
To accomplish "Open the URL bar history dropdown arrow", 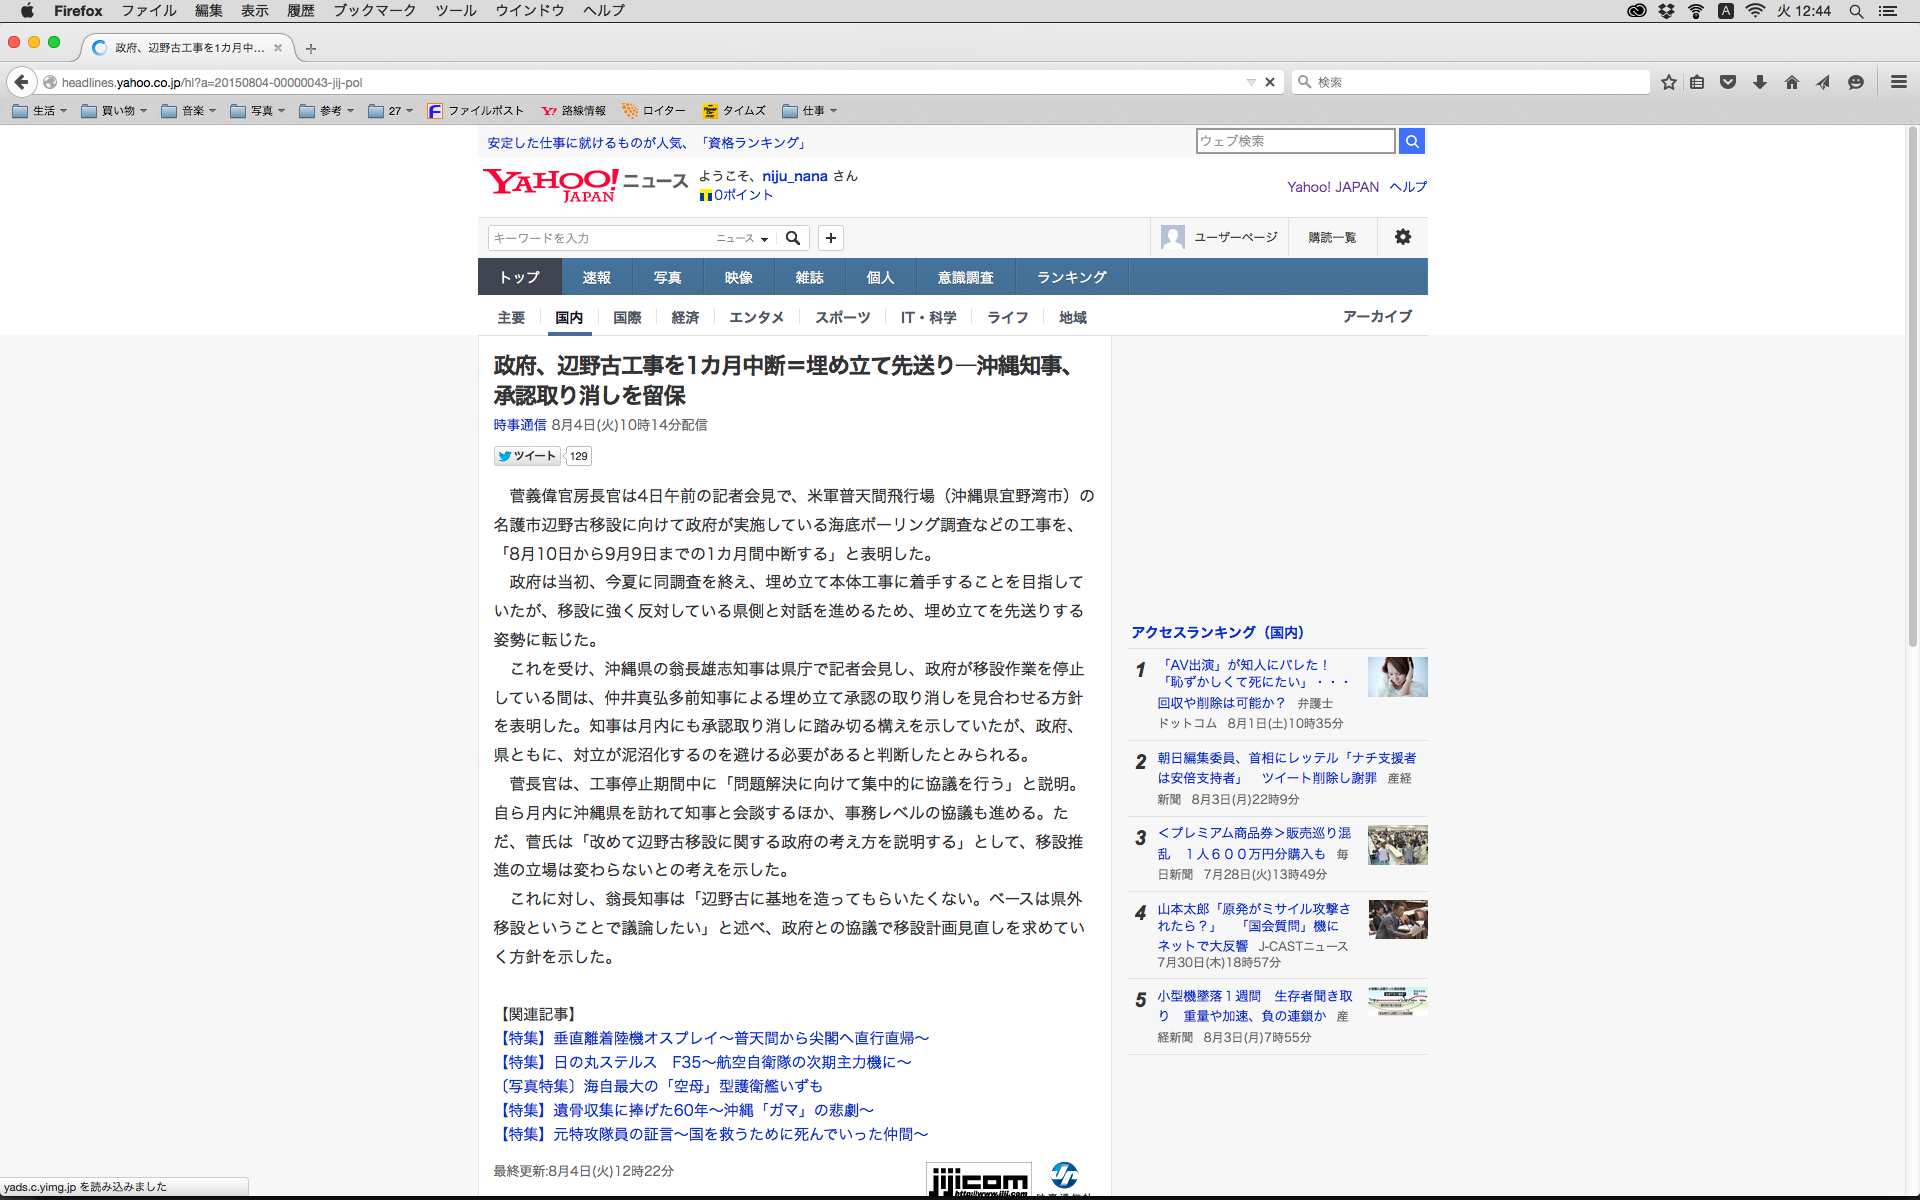I will point(1250,82).
